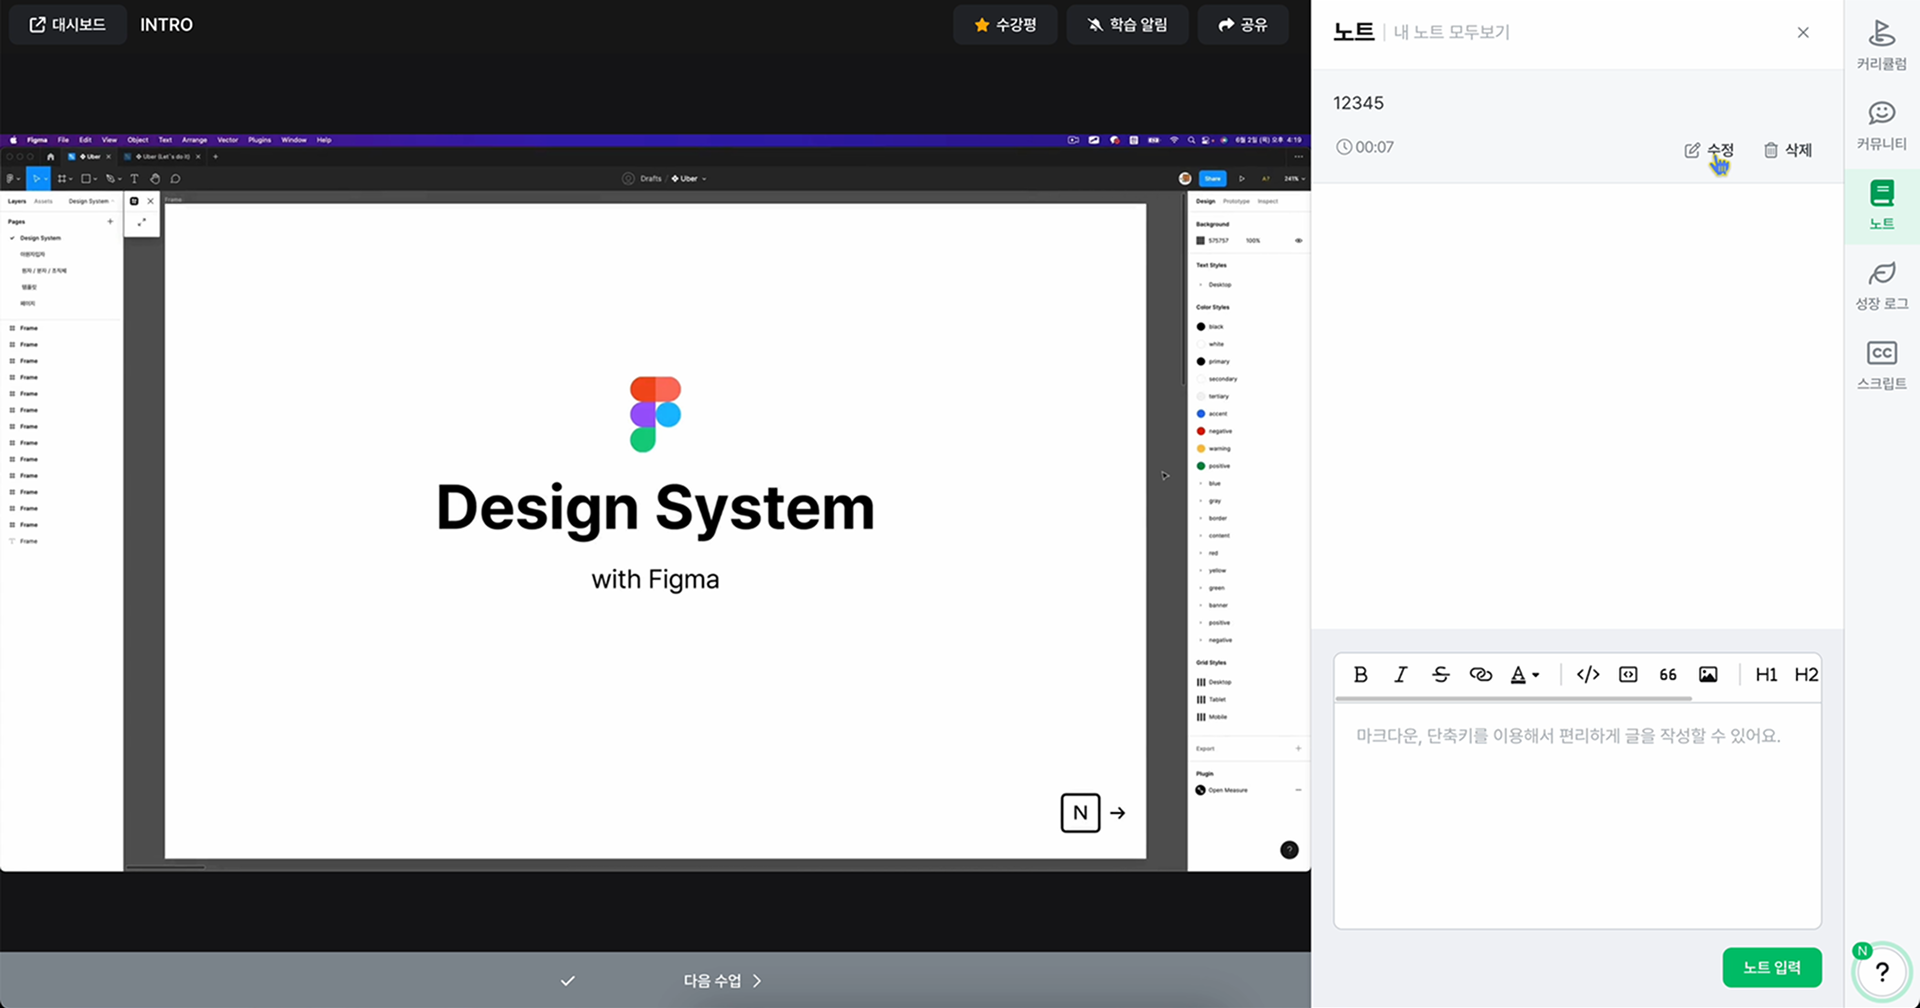Open the 공유 share button
Viewport: 1920px width, 1008px height.
click(1243, 25)
